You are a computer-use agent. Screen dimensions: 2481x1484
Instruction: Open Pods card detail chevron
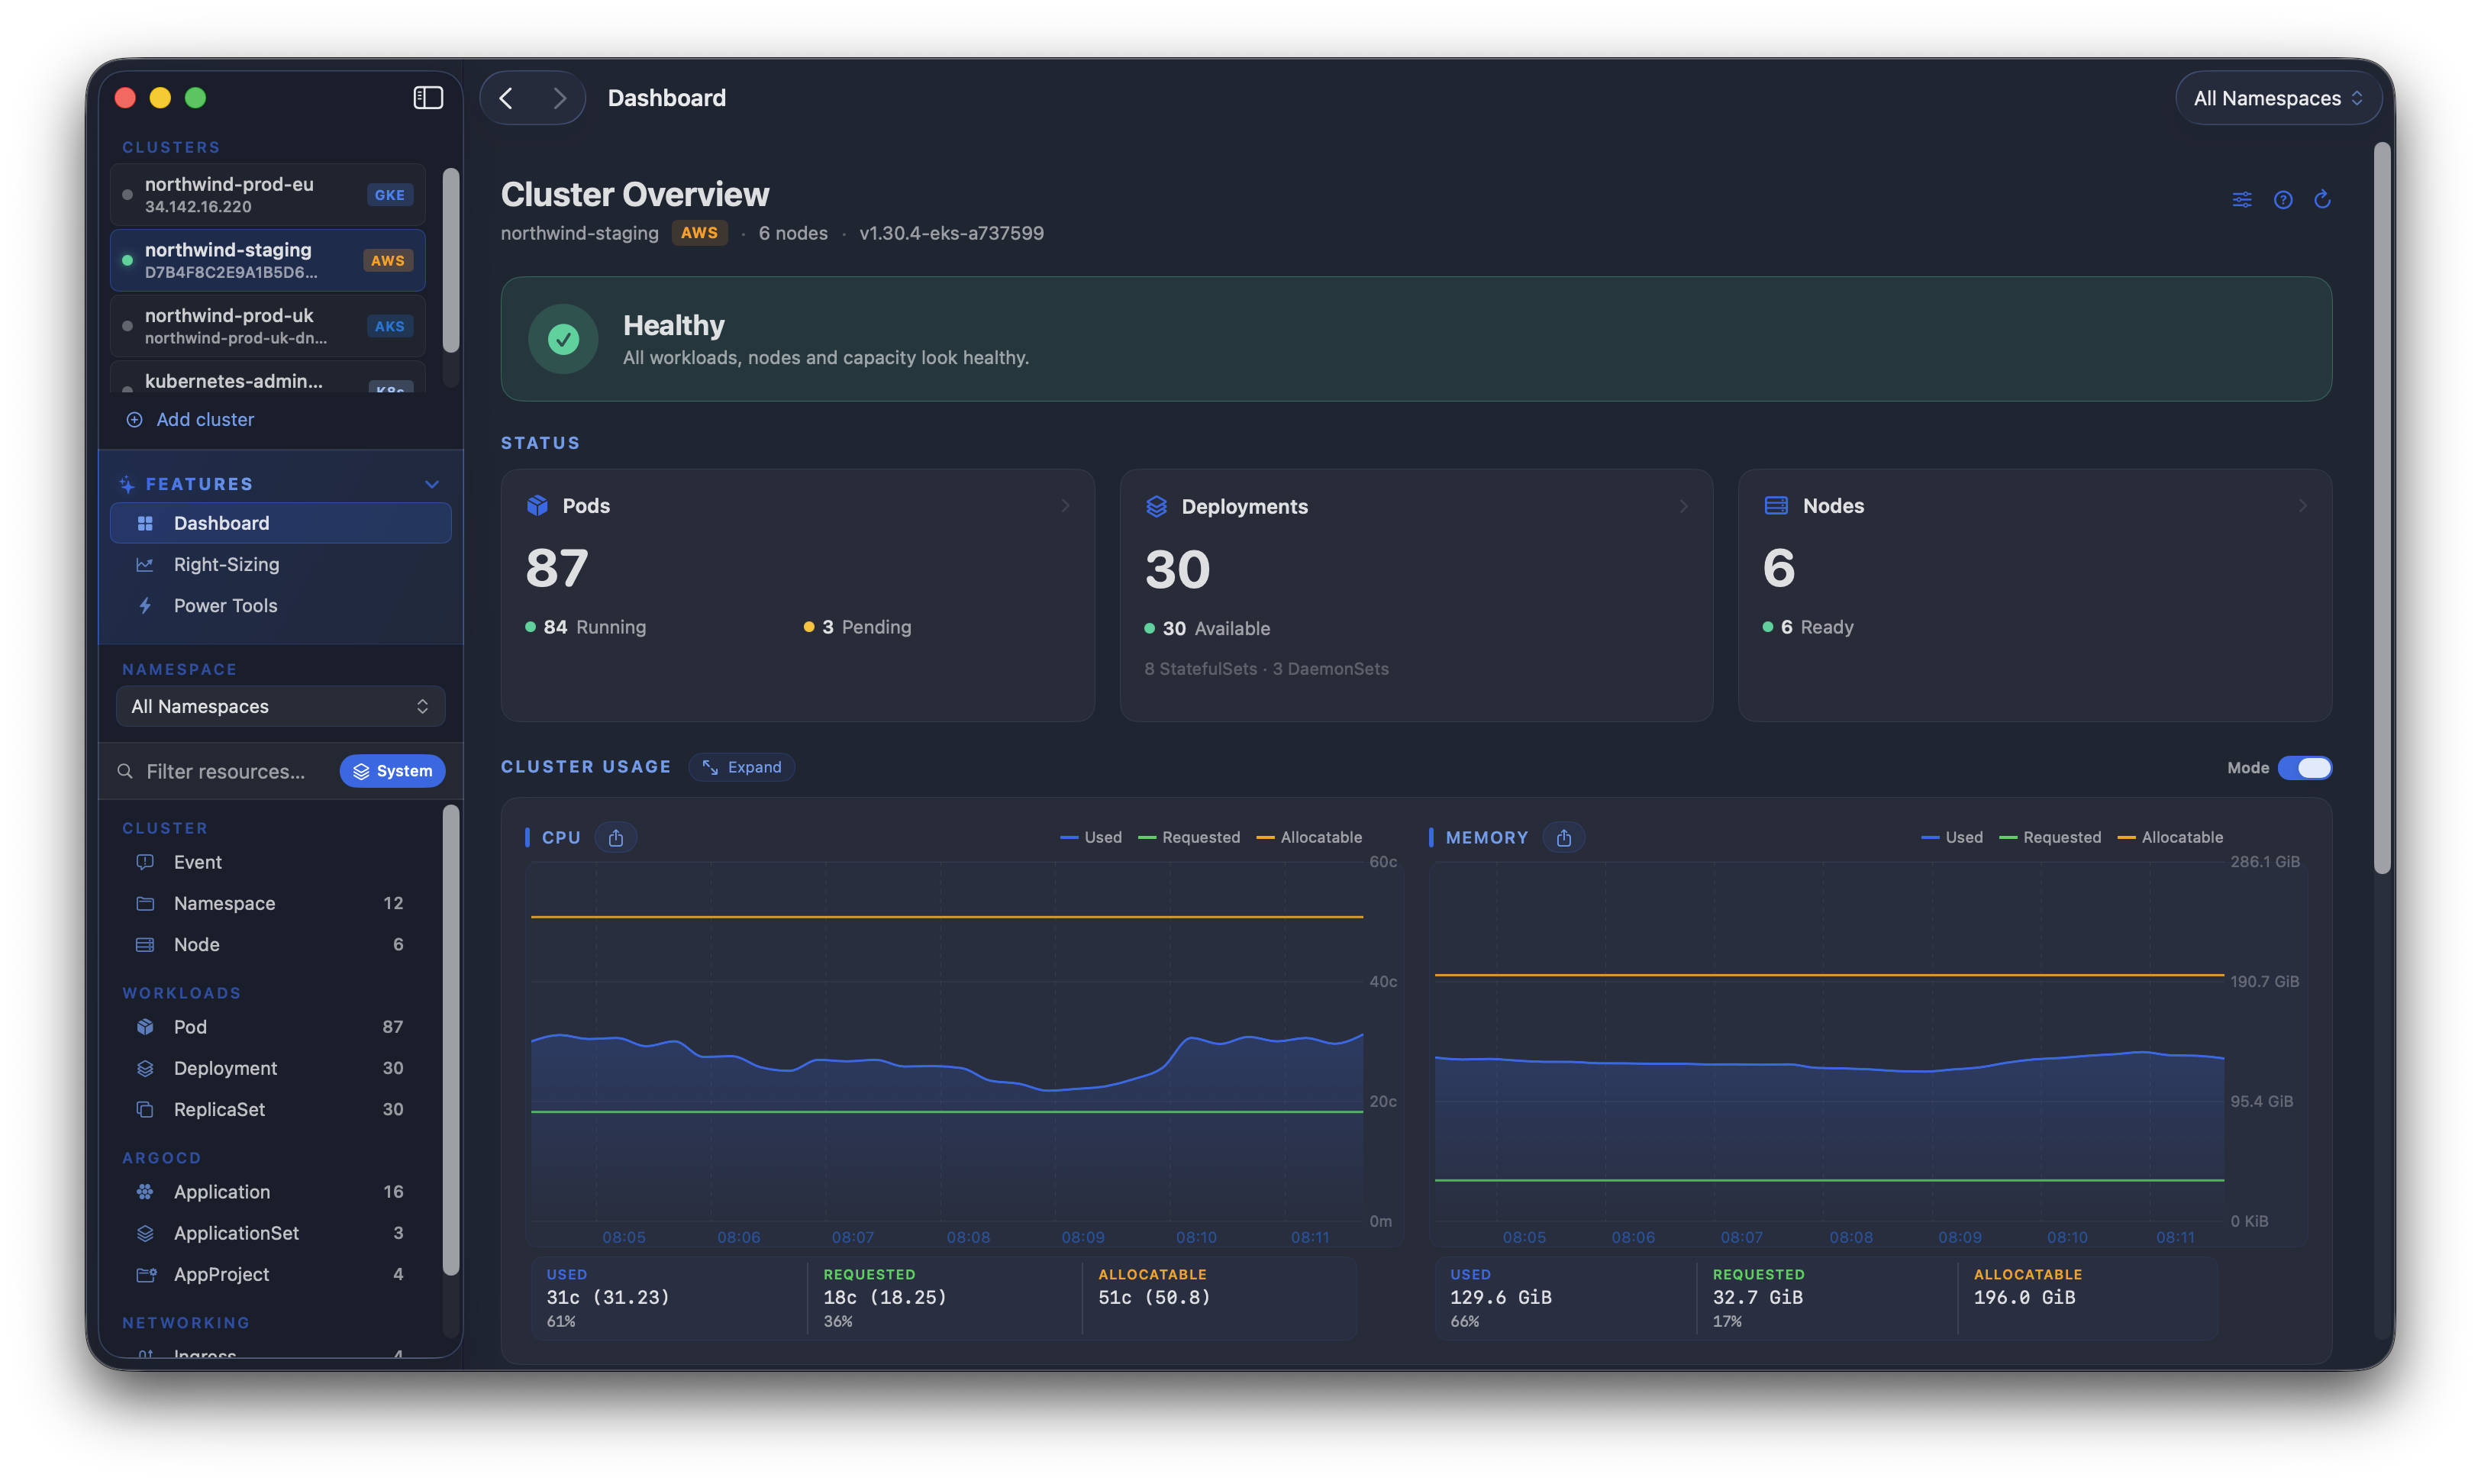click(x=1066, y=506)
